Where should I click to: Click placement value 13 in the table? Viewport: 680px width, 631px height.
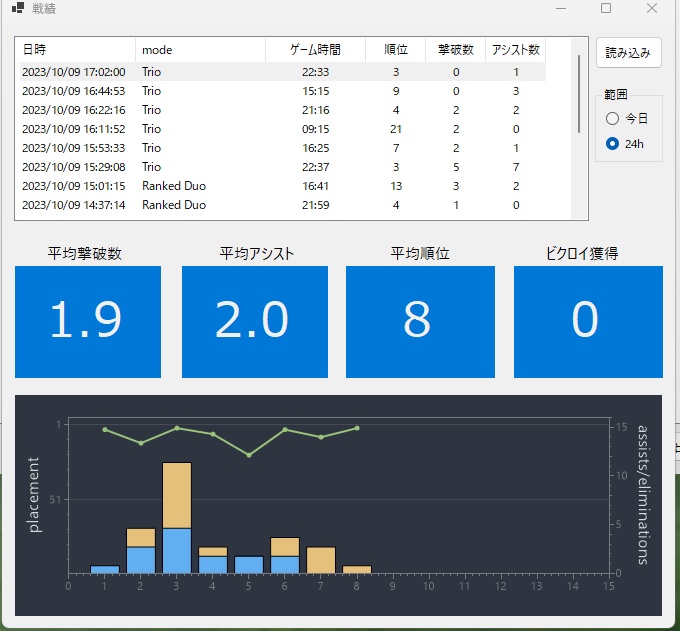click(396, 186)
